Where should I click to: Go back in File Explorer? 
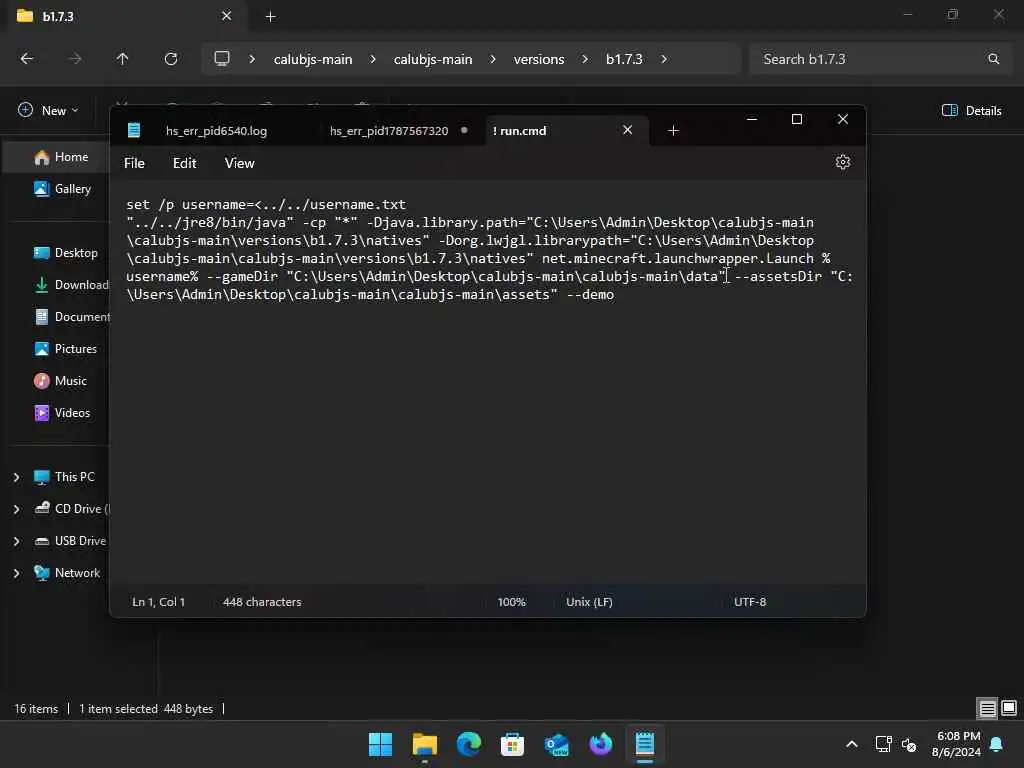point(27,59)
